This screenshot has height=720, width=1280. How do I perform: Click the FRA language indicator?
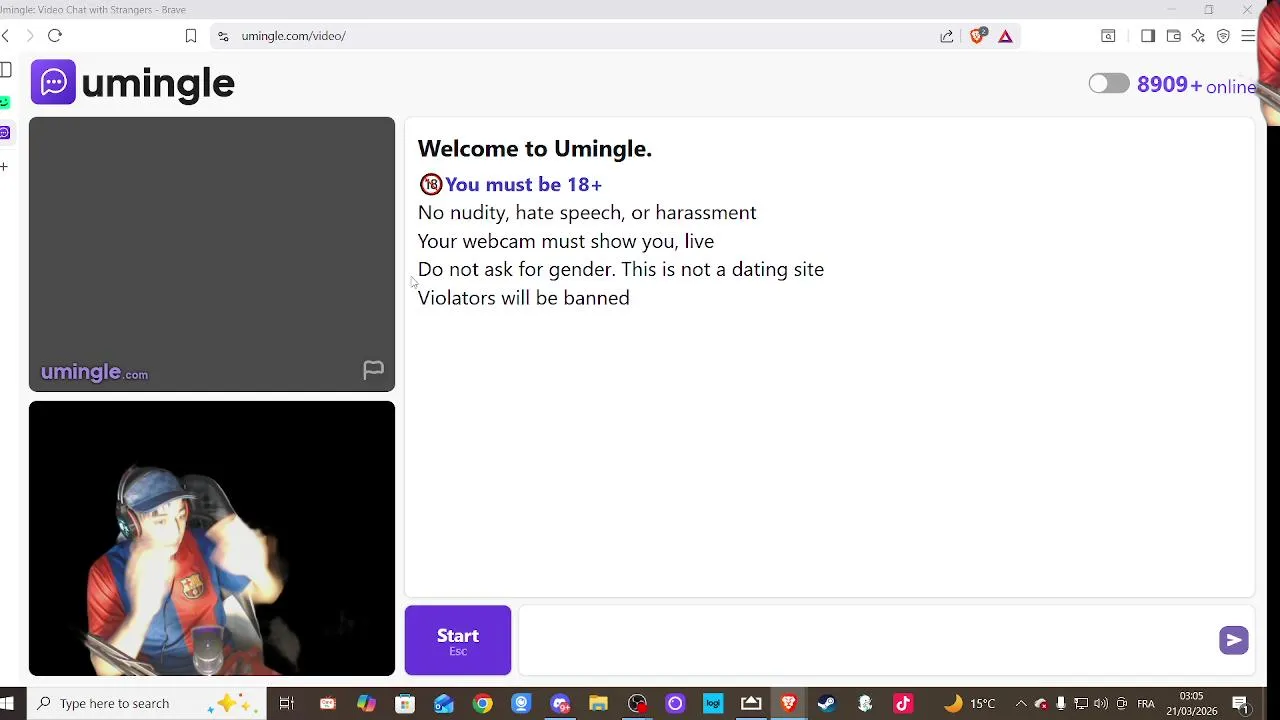coord(1146,704)
